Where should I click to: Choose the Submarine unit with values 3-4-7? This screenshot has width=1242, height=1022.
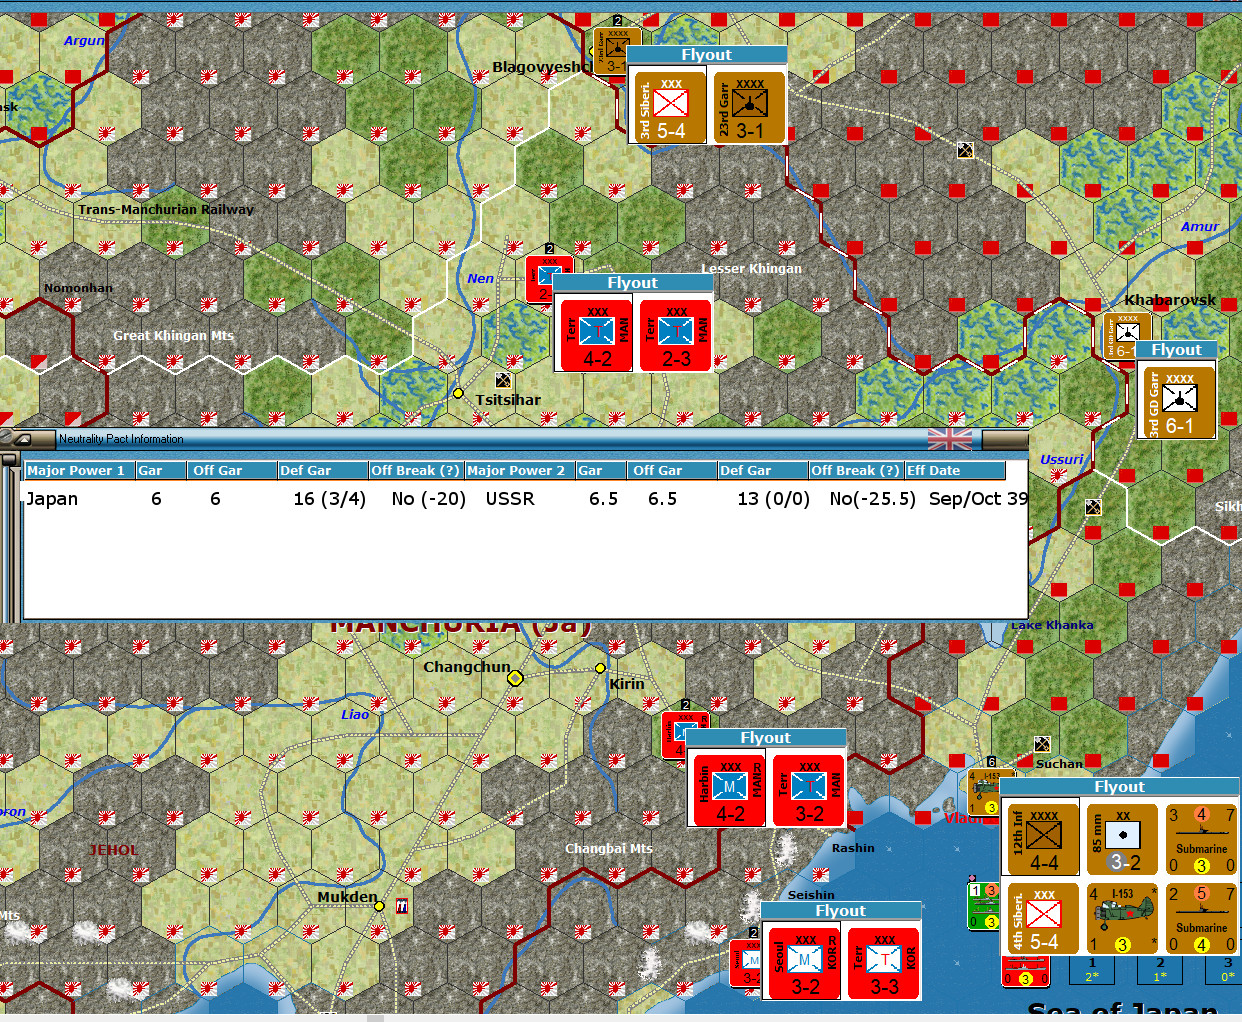(x=1201, y=839)
